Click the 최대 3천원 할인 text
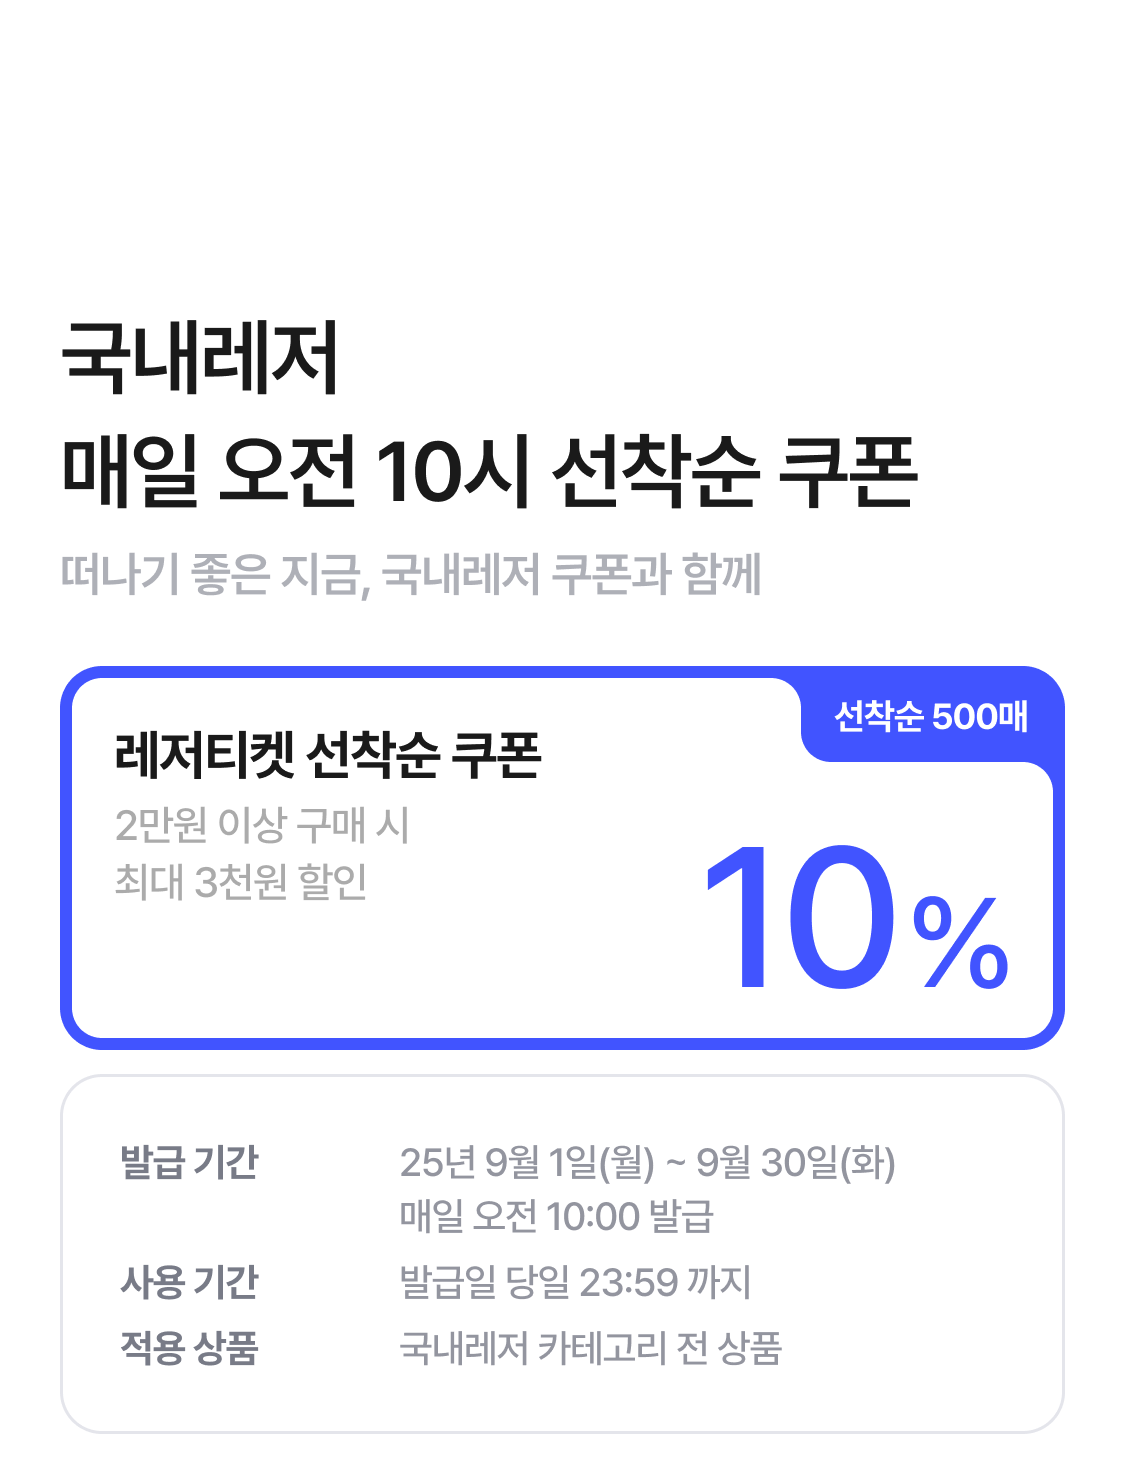Screen dimensions: 1125x1470 [241, 882]
